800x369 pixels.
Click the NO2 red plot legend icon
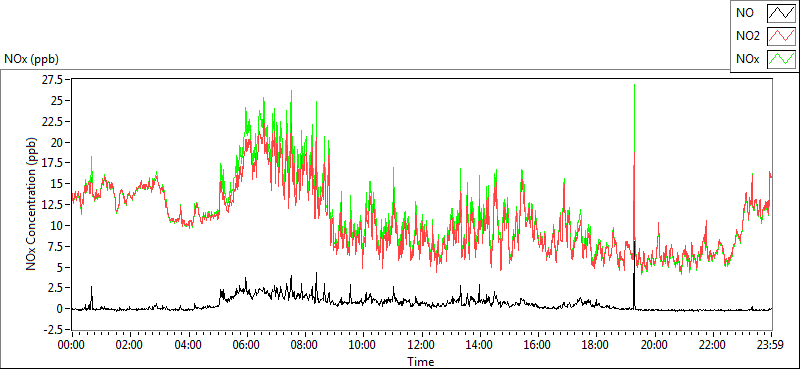point(781,36)
